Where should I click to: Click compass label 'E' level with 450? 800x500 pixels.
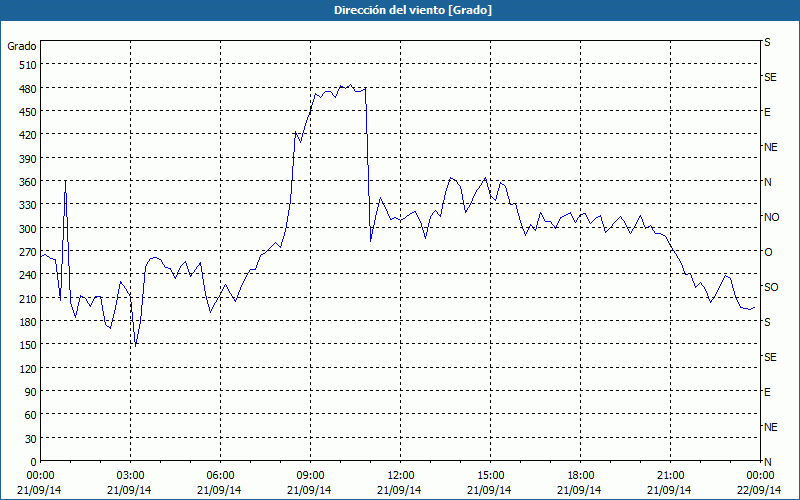click(767, 112)
